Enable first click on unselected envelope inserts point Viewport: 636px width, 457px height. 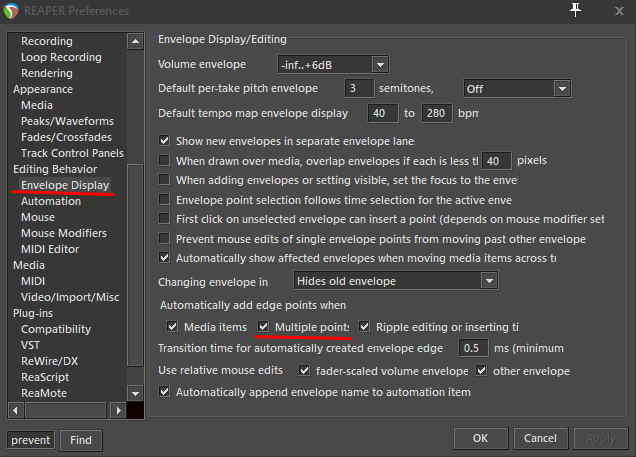164,219
